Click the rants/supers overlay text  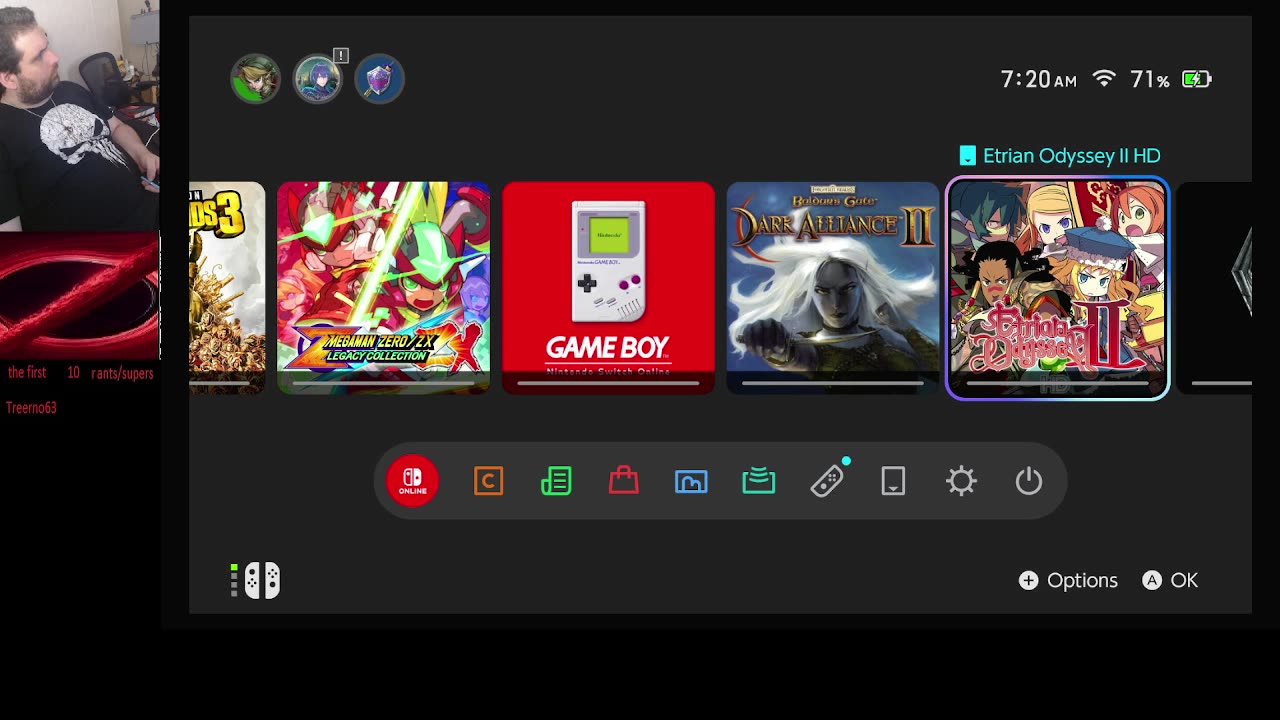(x=122, y=373)
